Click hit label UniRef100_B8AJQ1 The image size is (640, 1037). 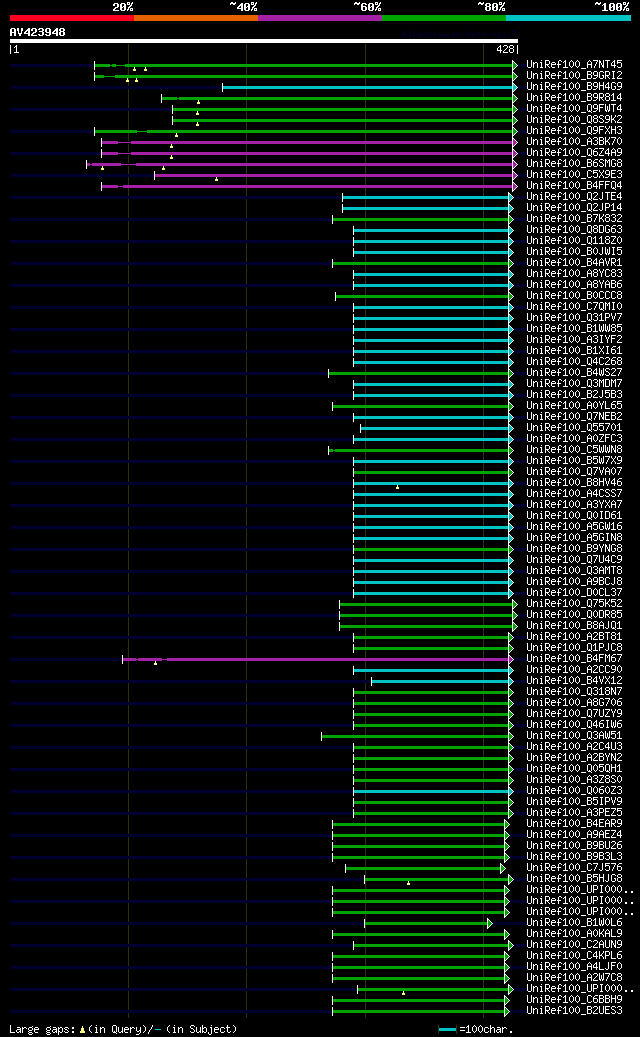(x=574, y=626)
